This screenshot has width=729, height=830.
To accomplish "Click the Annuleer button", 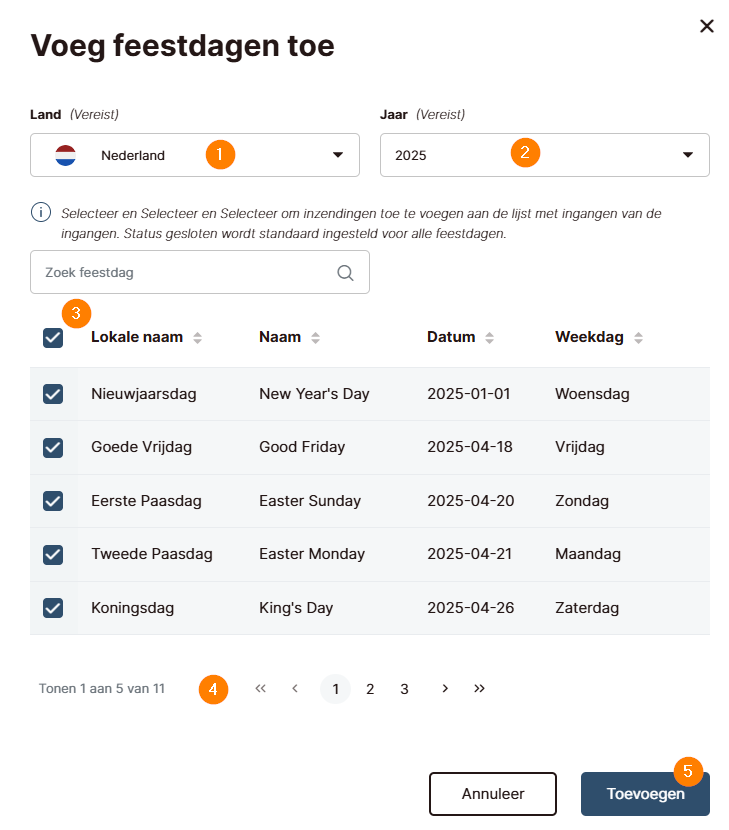I will click(x=492, y=794).
